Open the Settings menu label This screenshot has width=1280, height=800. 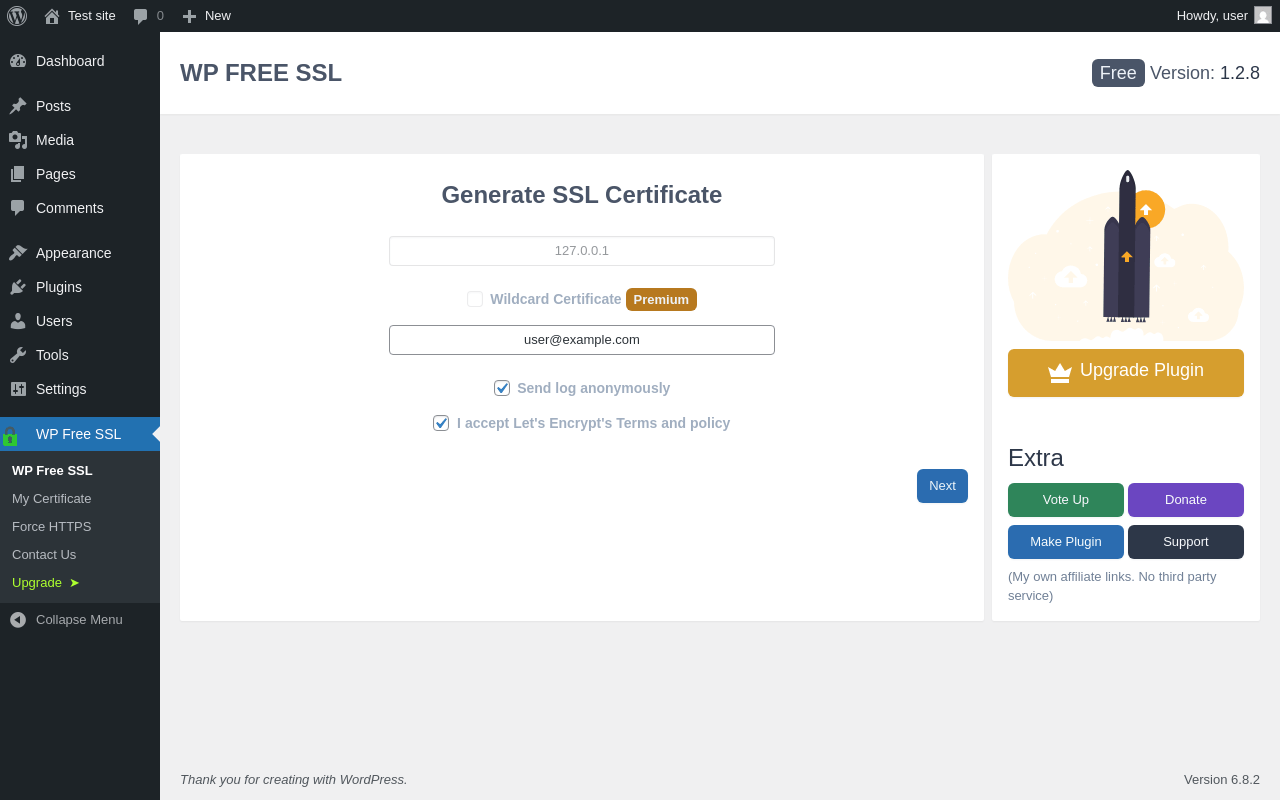[x=61, y=389]
